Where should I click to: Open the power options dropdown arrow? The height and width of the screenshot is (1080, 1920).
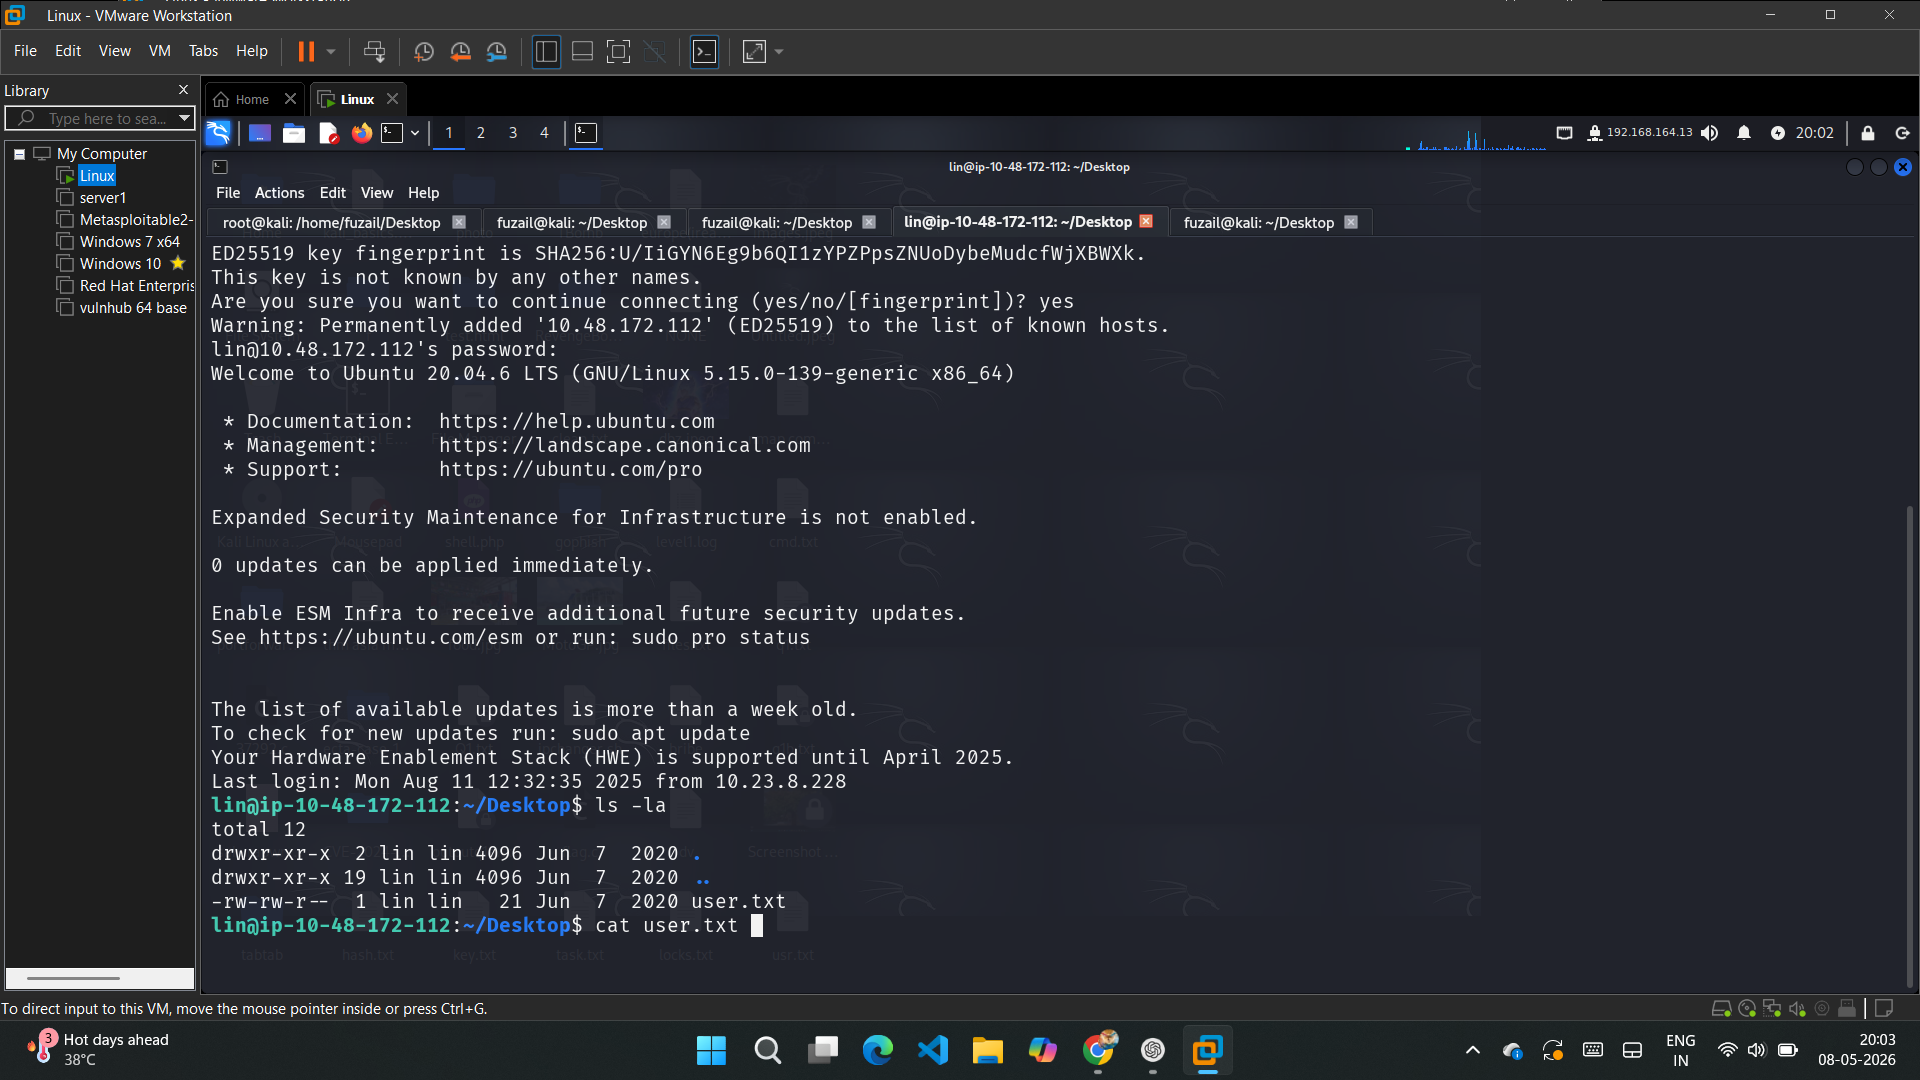tap(331, 51)
